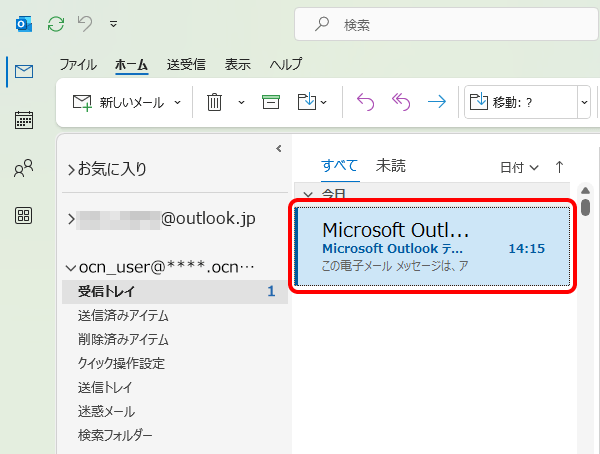Show only 未読 unread messages

click(391, 166)
